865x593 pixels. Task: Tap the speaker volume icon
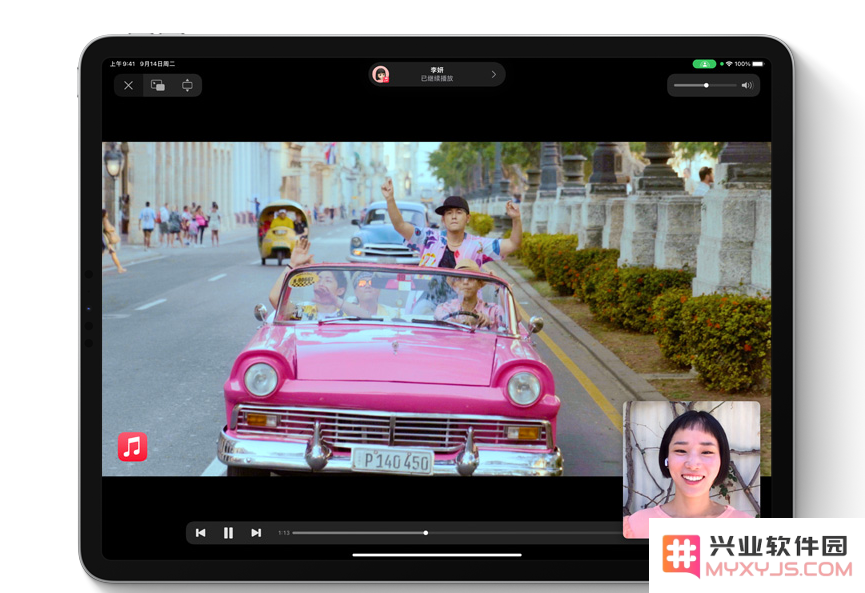coord(747,86)
